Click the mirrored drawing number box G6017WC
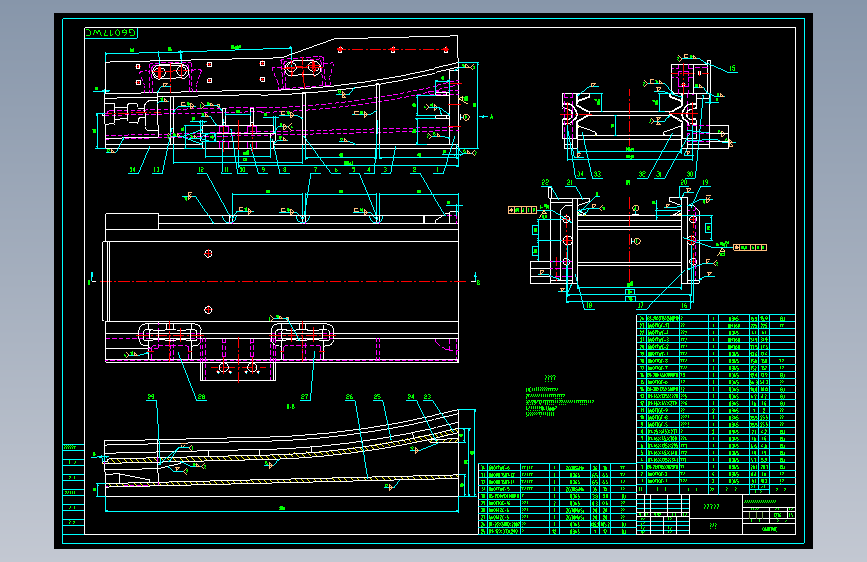The image size is (867, 562). pyautogui.click(x=111, y=33)
